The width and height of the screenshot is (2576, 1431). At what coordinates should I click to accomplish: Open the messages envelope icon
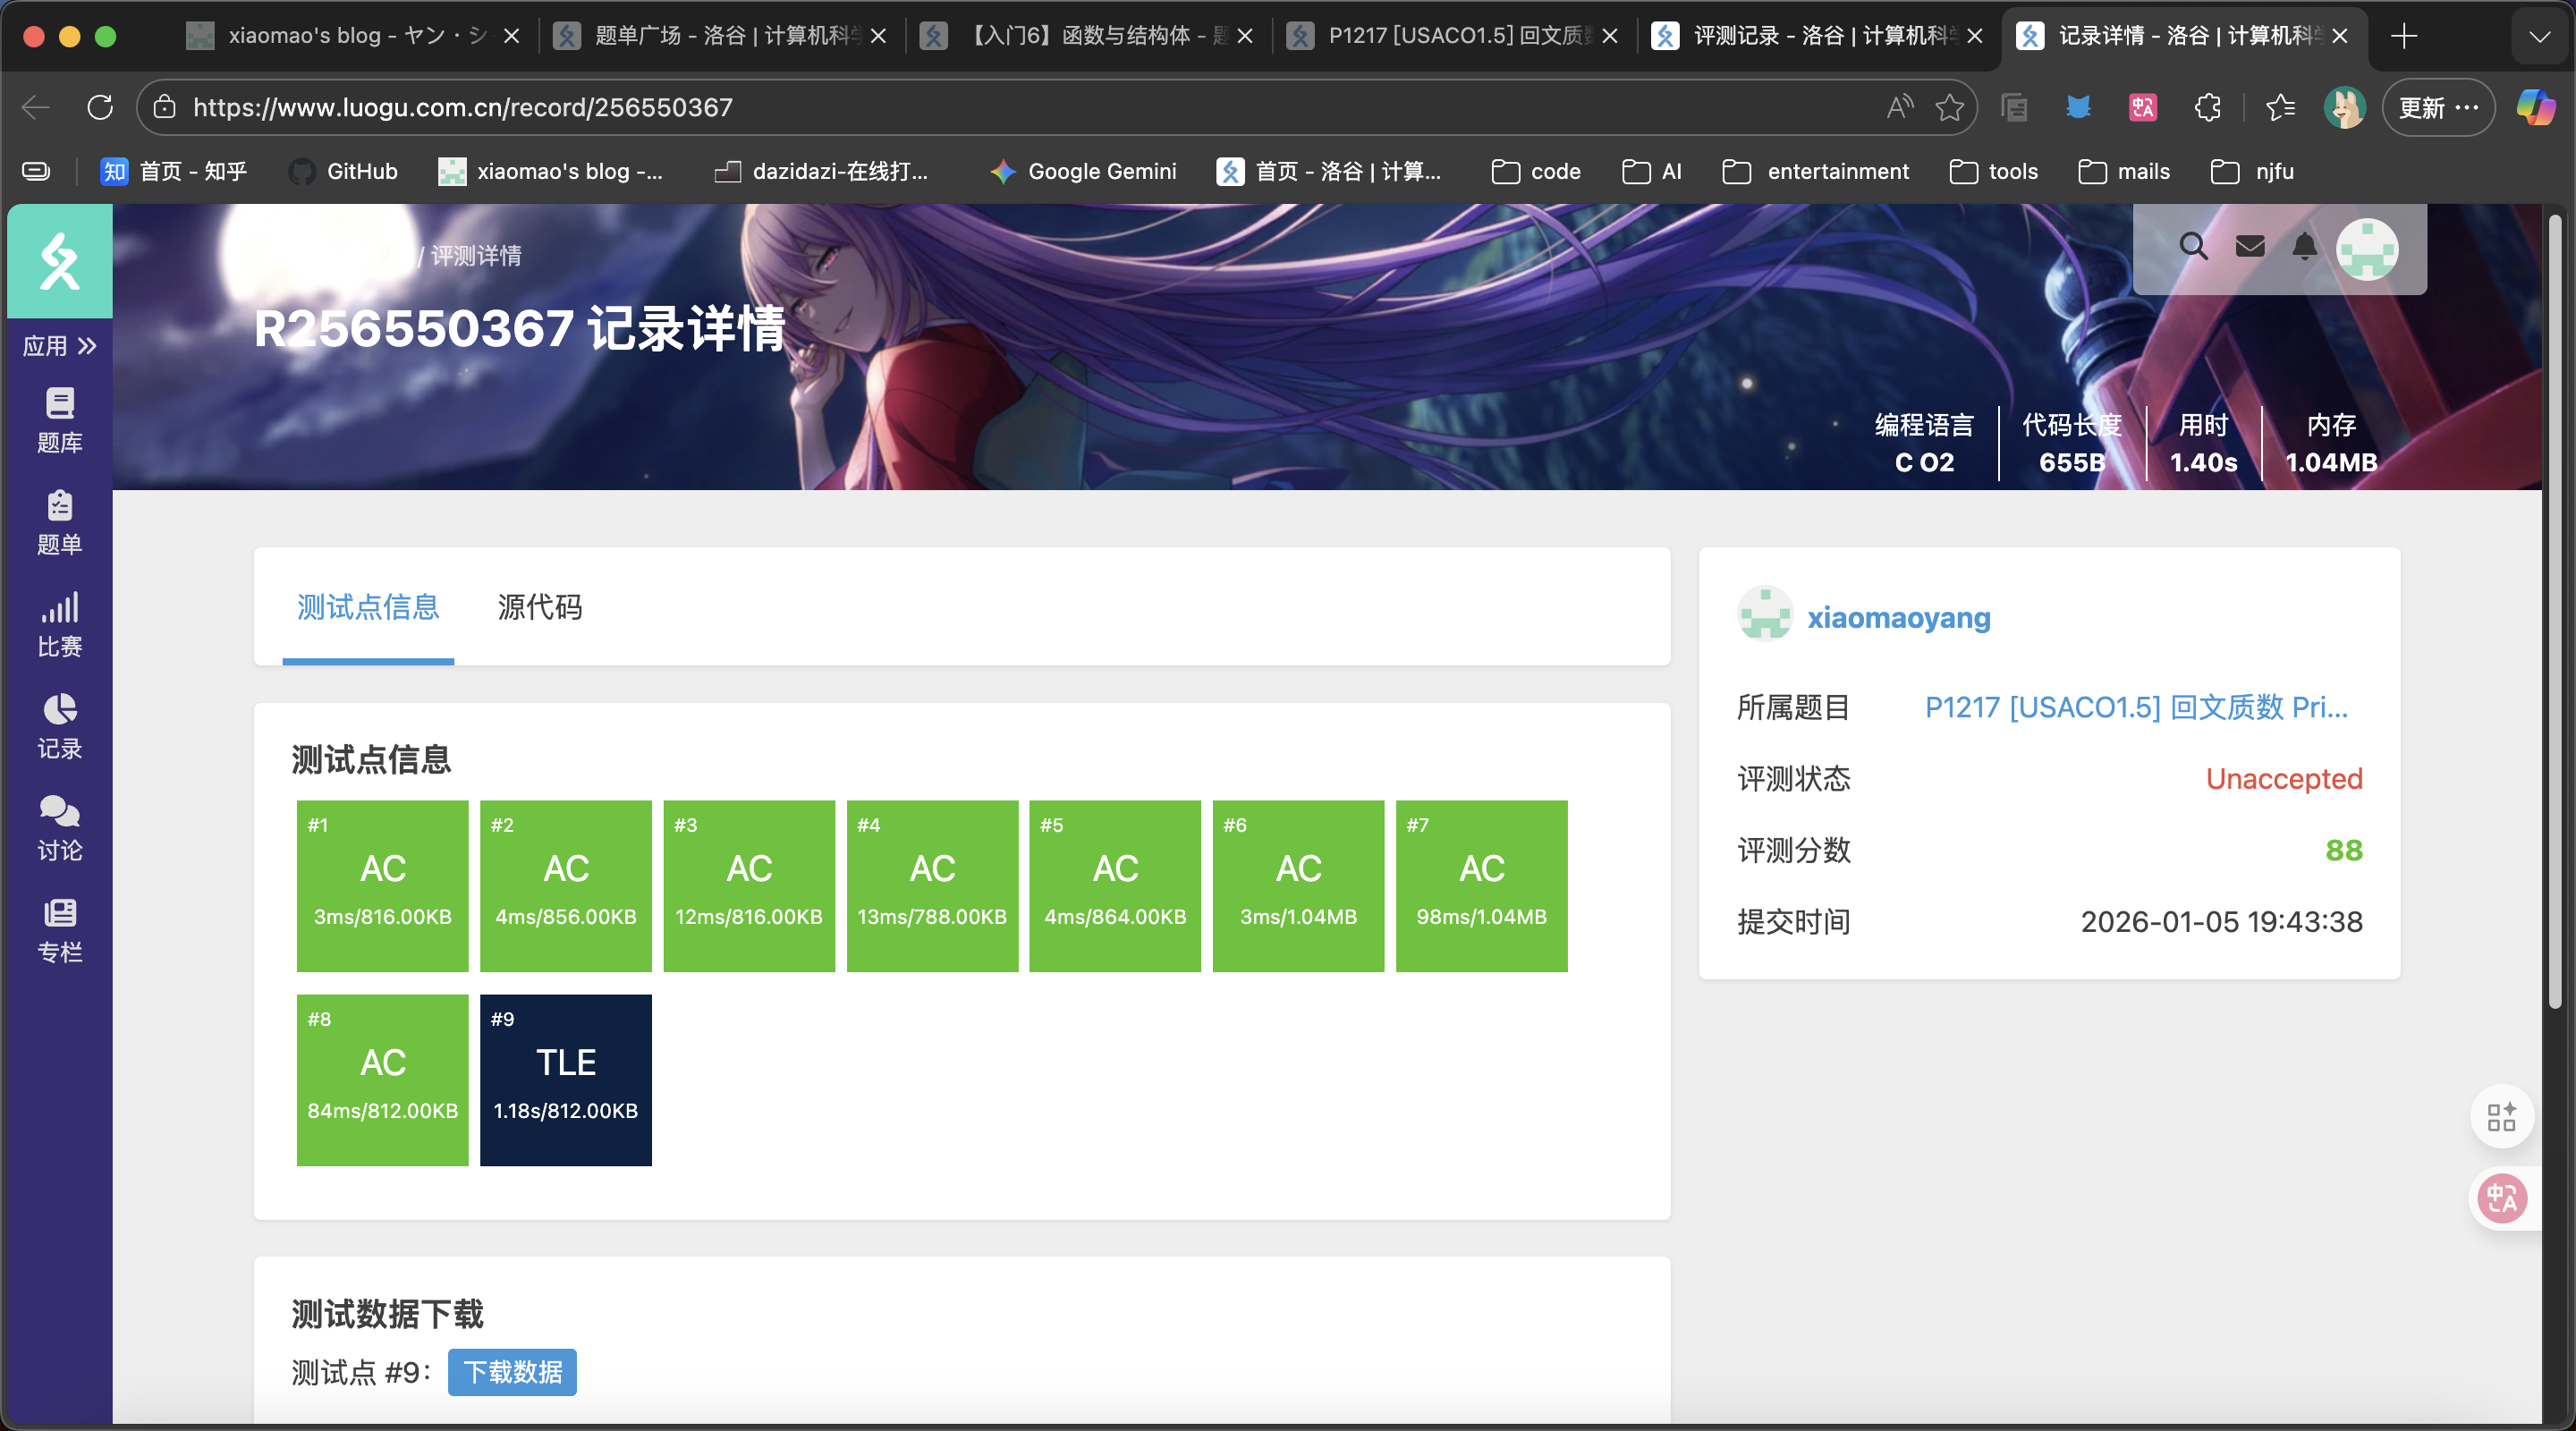2250,246
